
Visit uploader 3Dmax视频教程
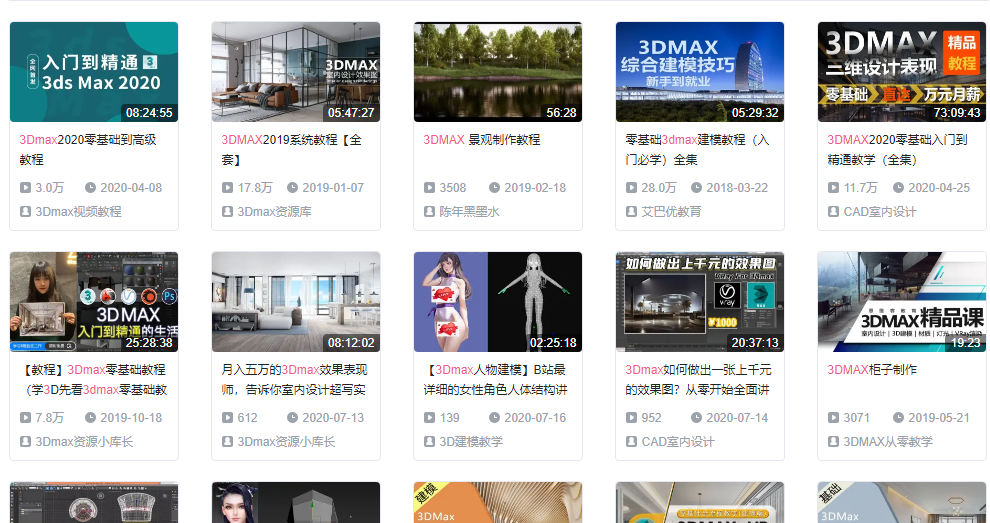coord(78,212)
